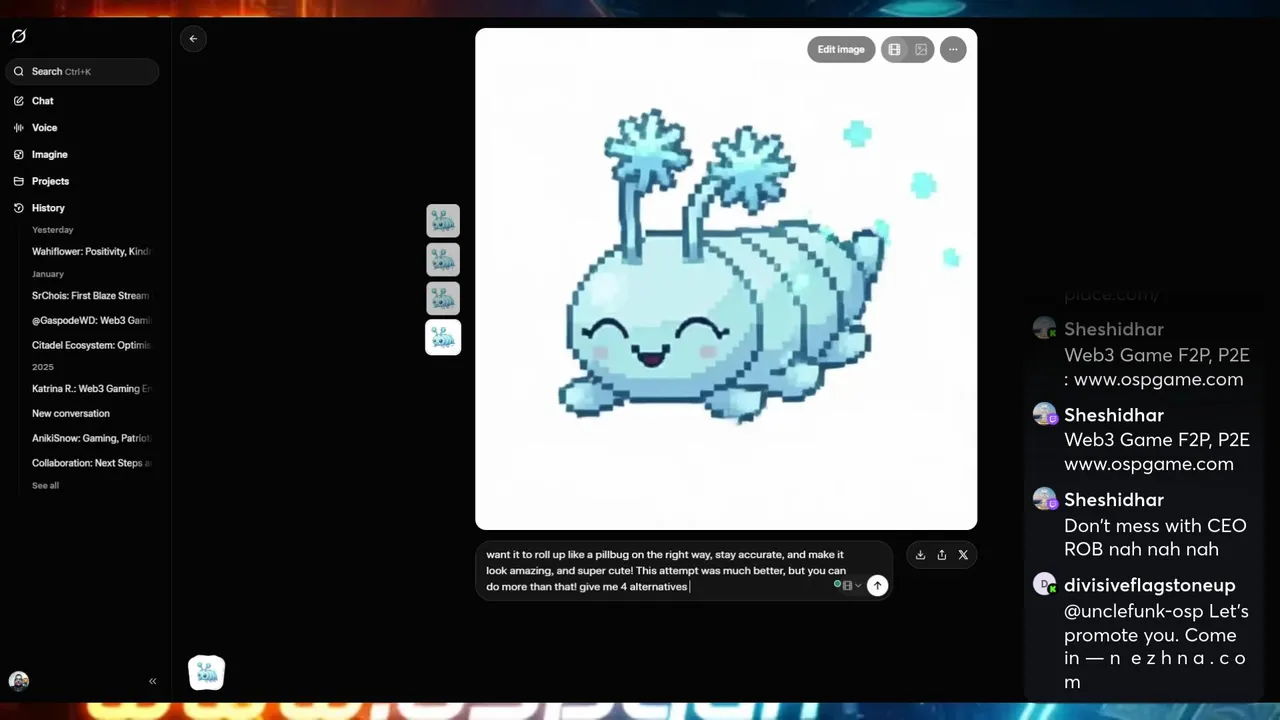This screenshot has height=720, width=1280.
Task: Submit prompt with the up-arrow button
Action: pos(877,586)
